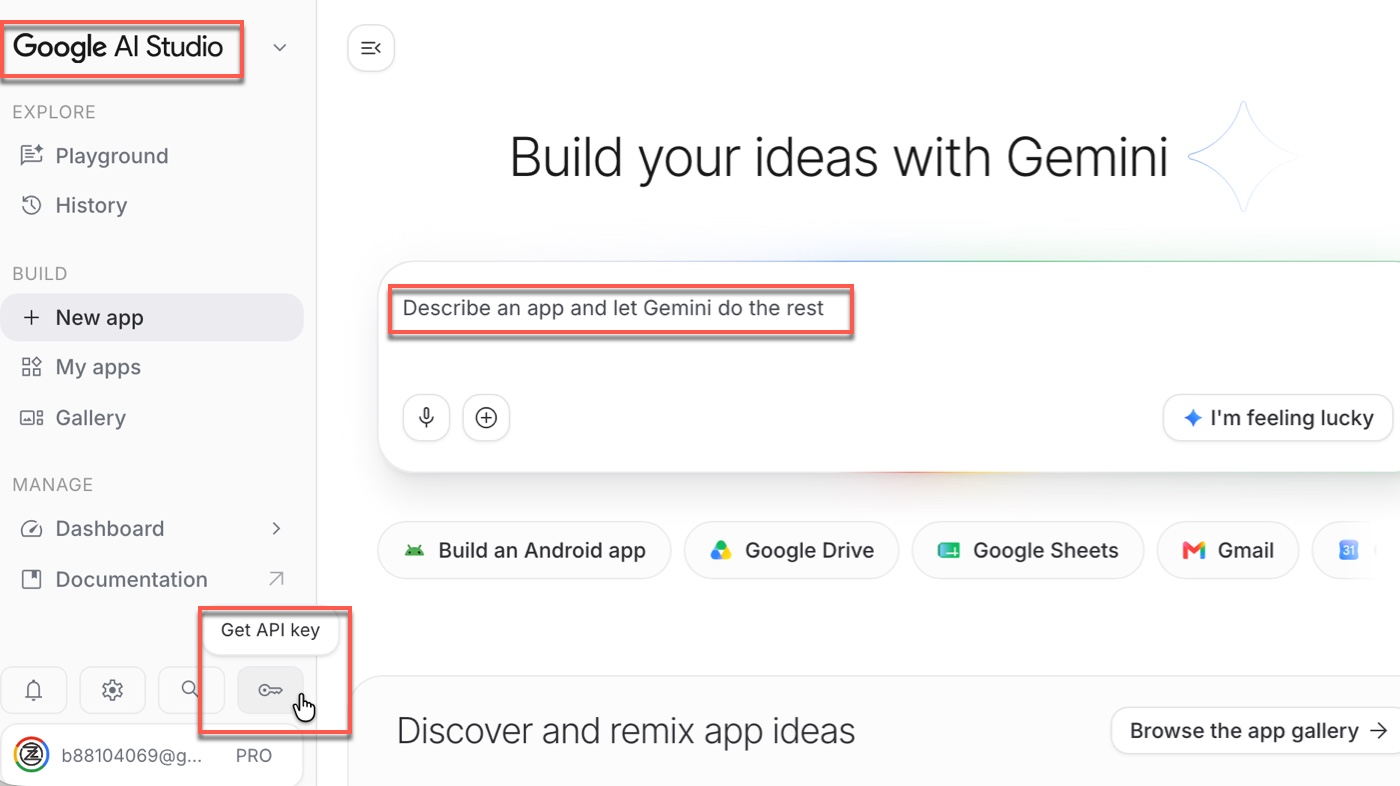Expand the dropdown next to Google AI Studio
Screen dimensions: 1400x786
[280, 48]
